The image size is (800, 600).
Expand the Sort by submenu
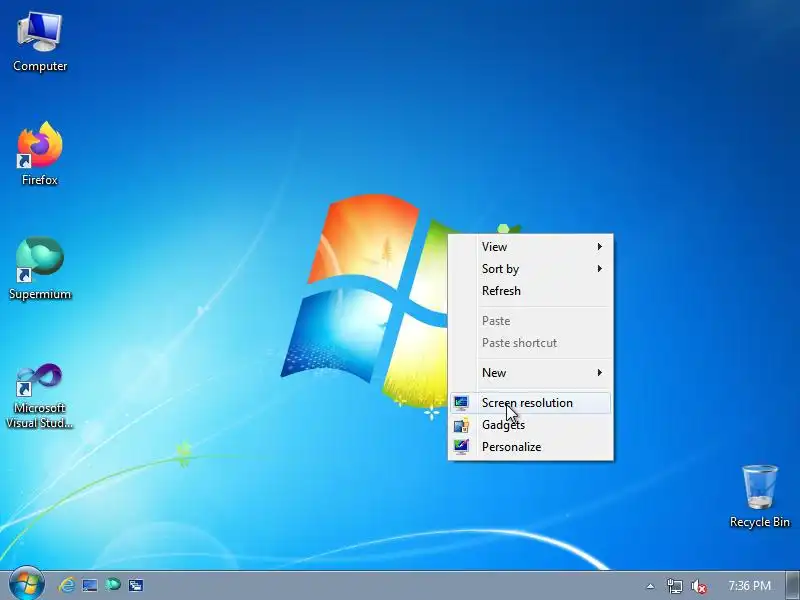click(x=531, y=269)
